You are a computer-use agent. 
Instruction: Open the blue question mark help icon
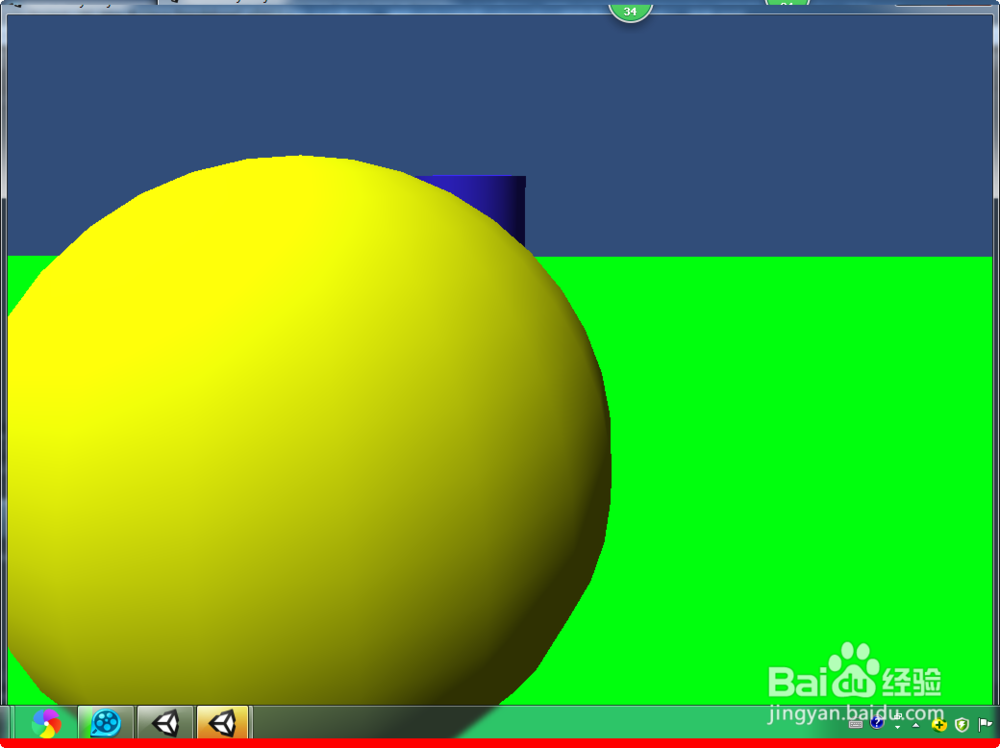click(x=877, y=722)
